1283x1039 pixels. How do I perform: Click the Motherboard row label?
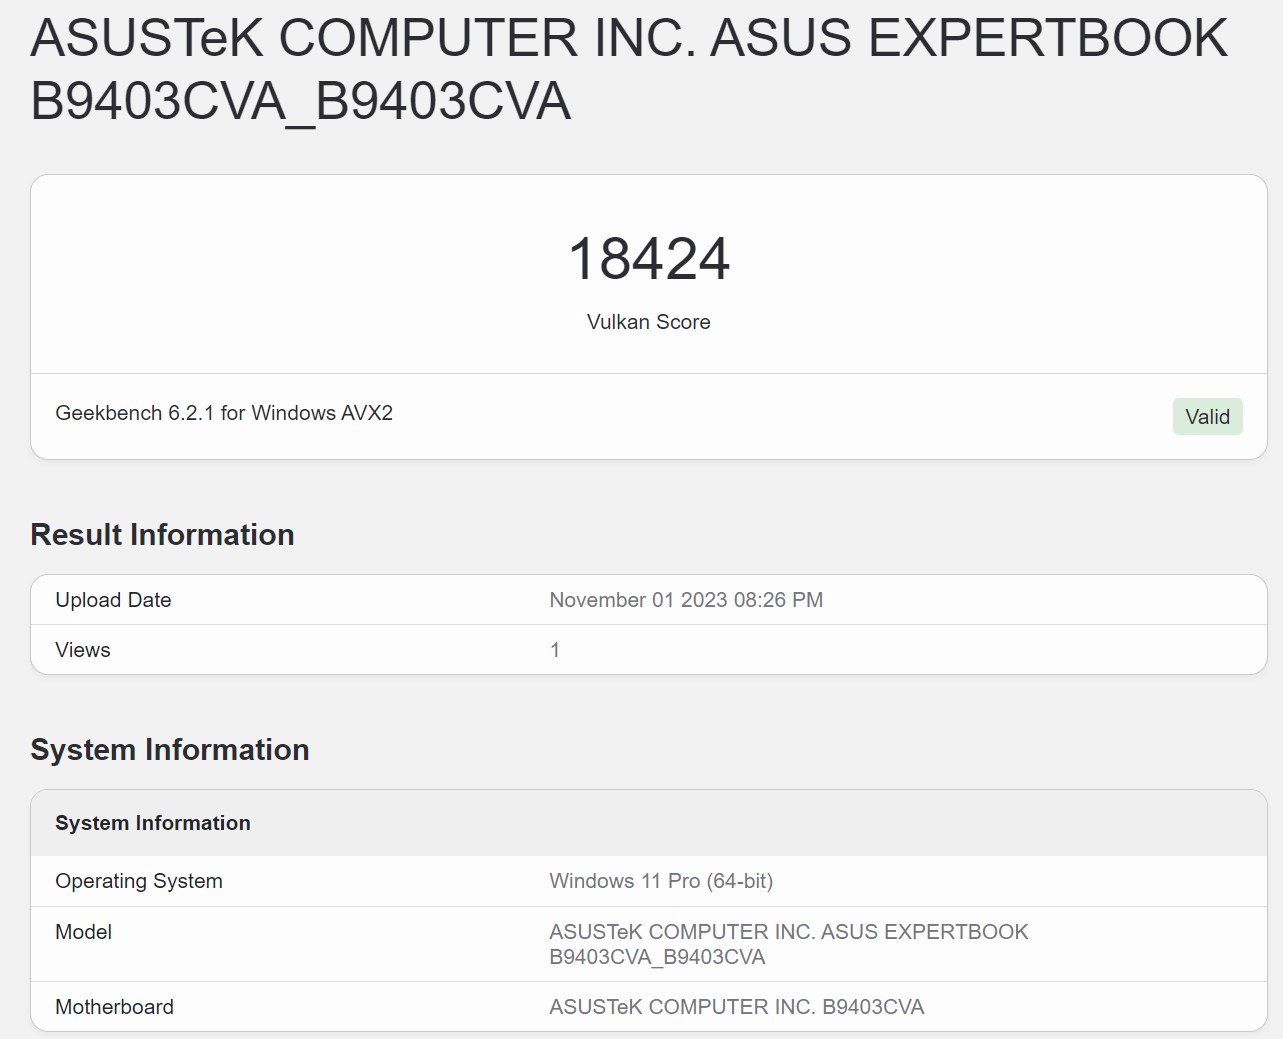point(114,1007)
